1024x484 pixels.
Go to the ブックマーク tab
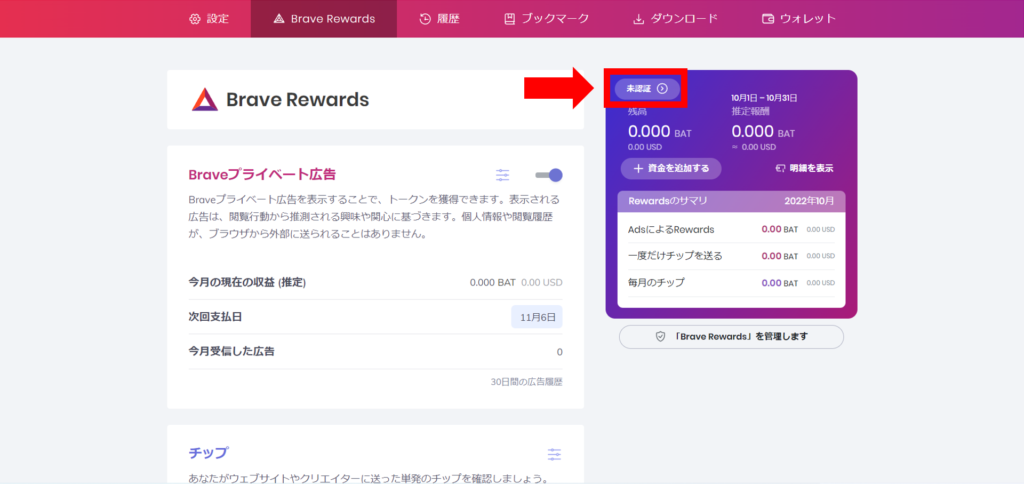[547, 18]
